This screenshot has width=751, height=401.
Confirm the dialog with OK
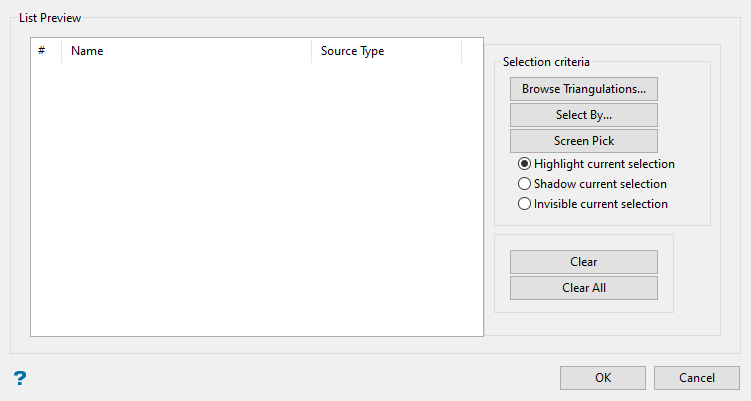(x=602, y=378)
